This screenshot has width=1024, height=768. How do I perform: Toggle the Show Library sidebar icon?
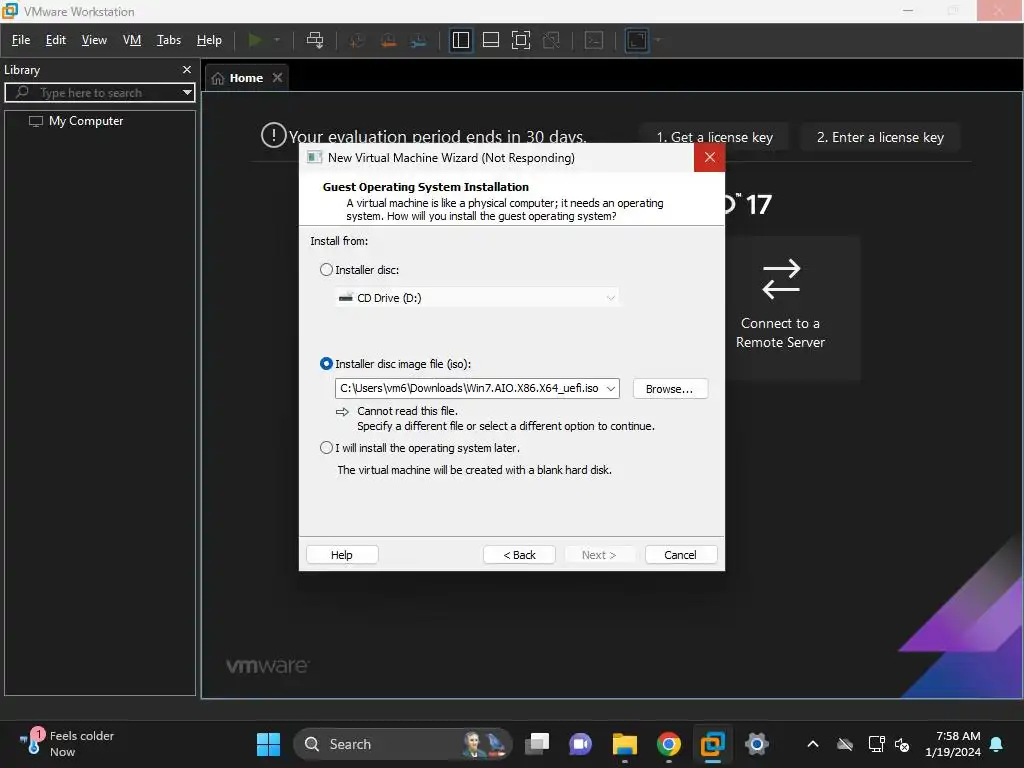coord(461,40)
